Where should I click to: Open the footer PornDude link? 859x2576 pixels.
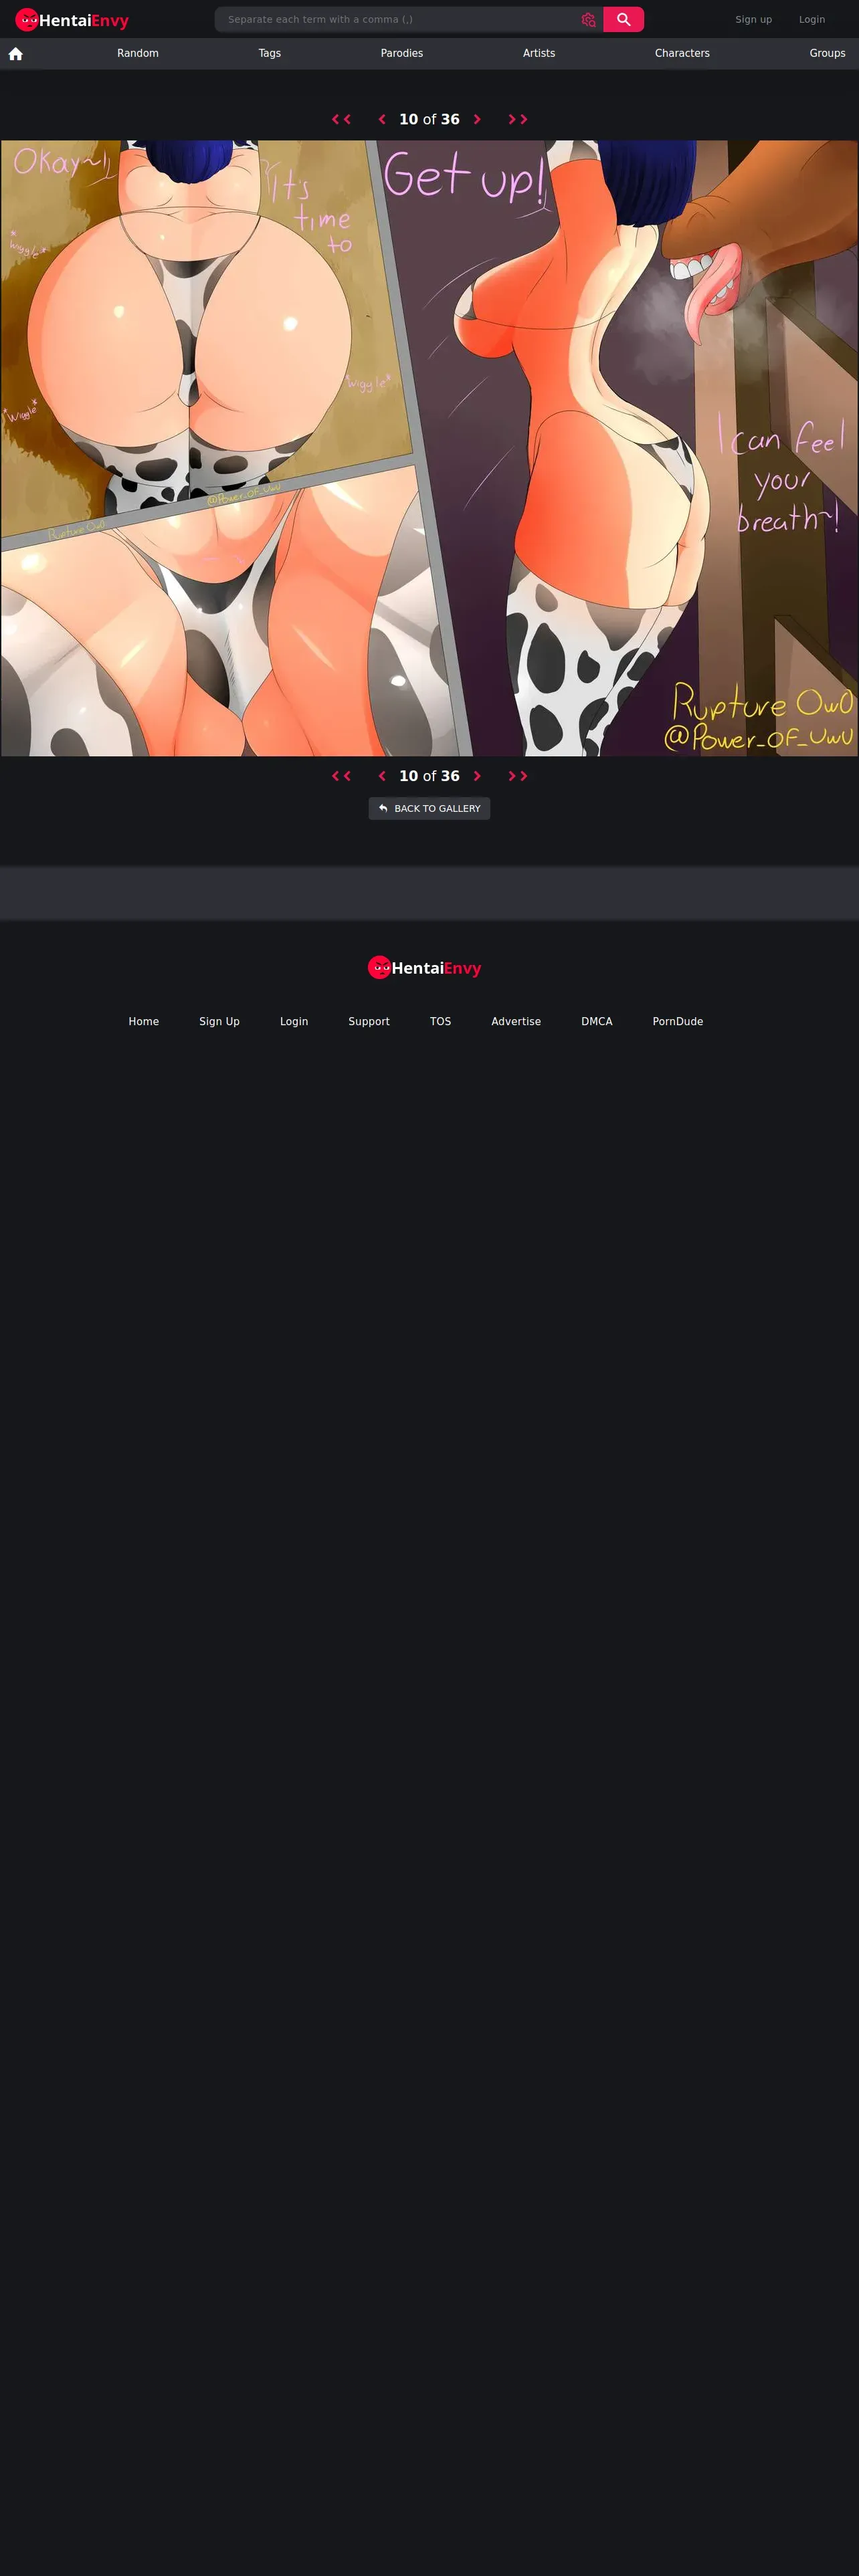[x=678, y=1021]
